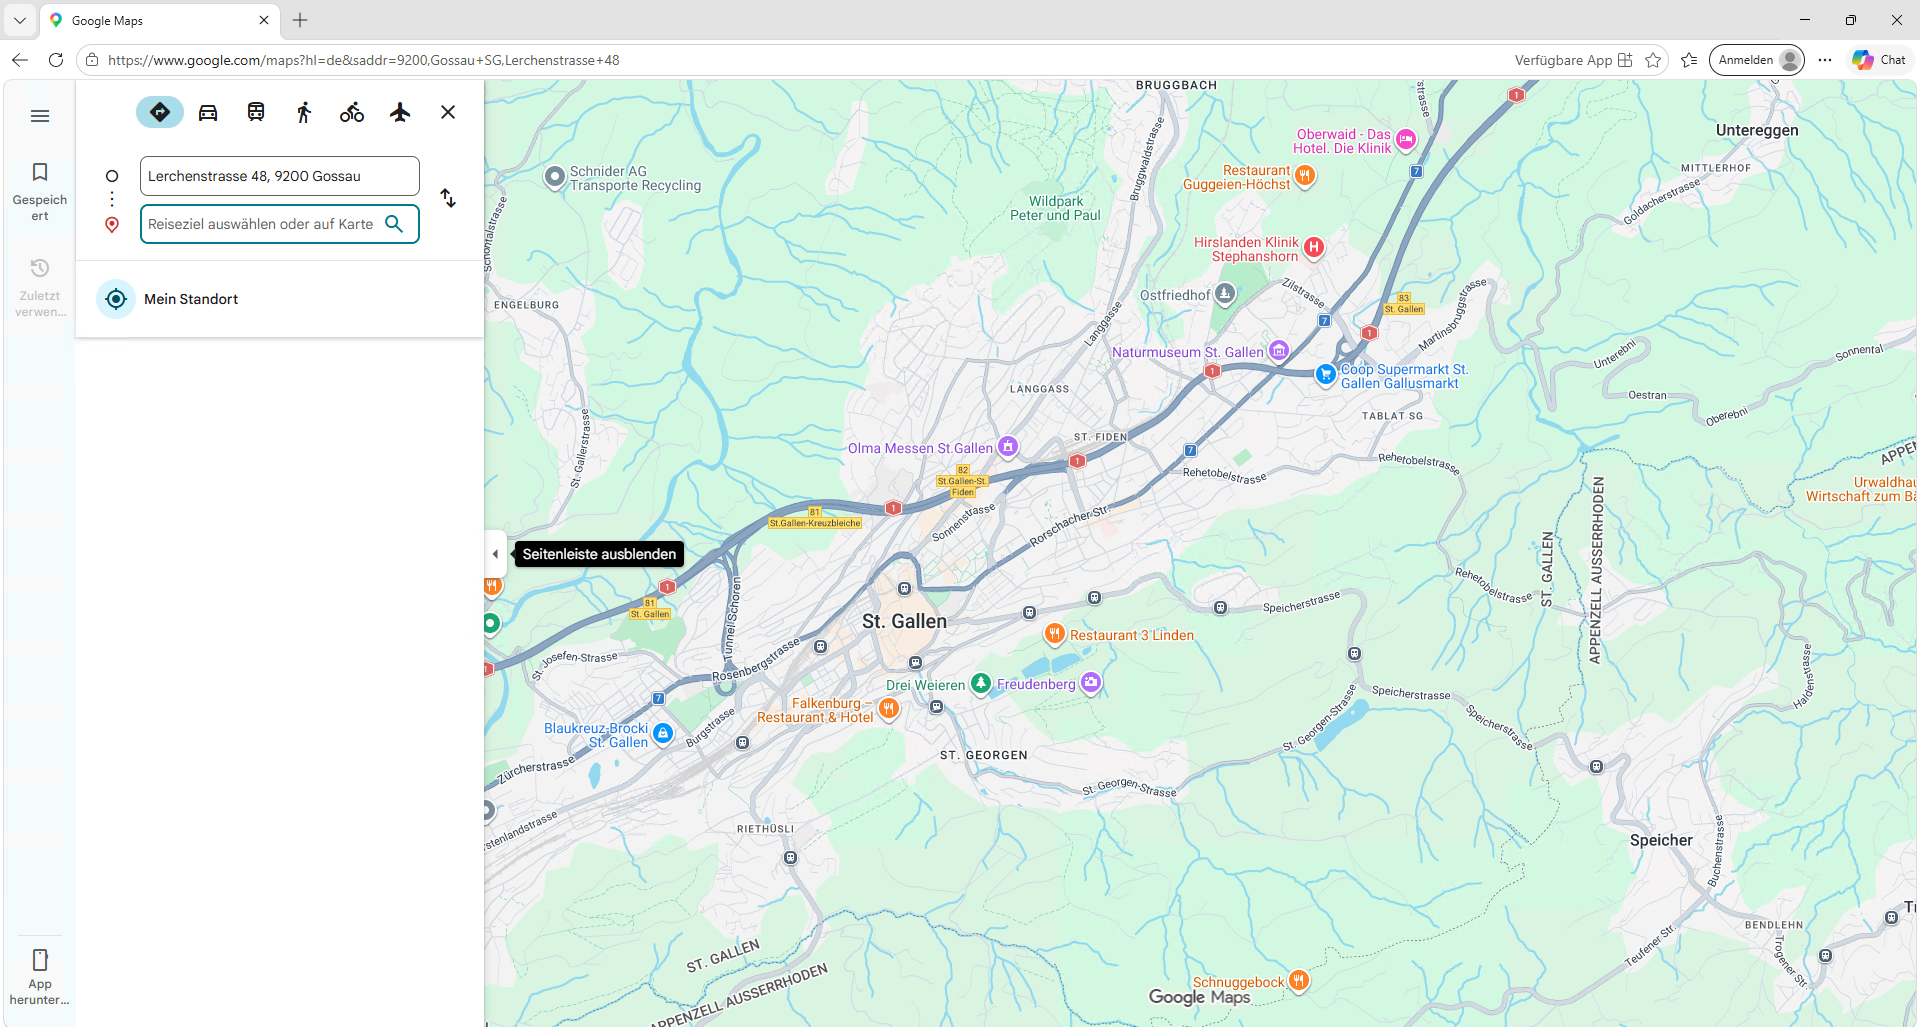Click the browser address bar URL
This screenshot has height=1027, width=1920.
(363, 60)
